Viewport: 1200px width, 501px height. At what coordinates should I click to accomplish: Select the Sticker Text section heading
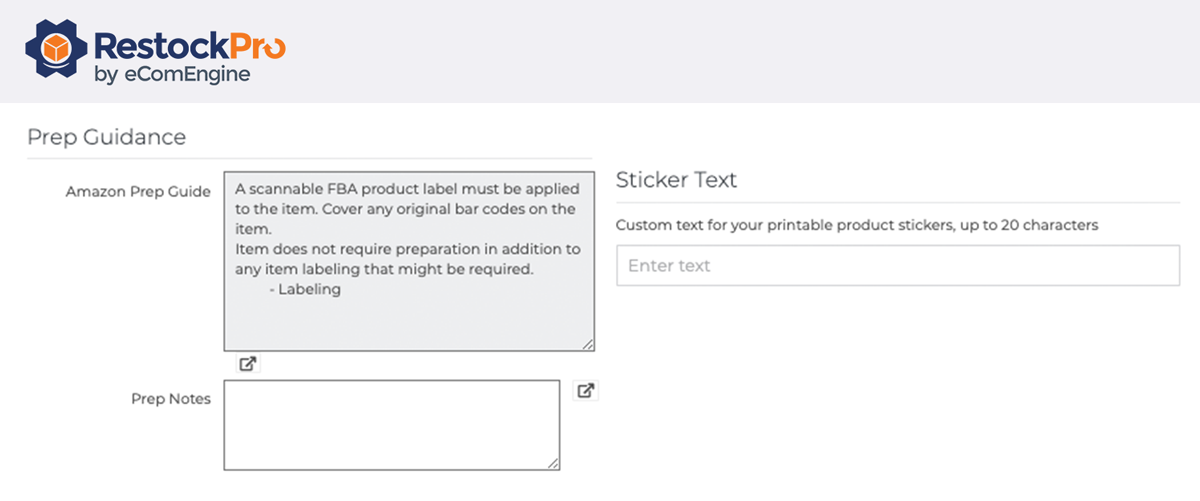[676, 180]
